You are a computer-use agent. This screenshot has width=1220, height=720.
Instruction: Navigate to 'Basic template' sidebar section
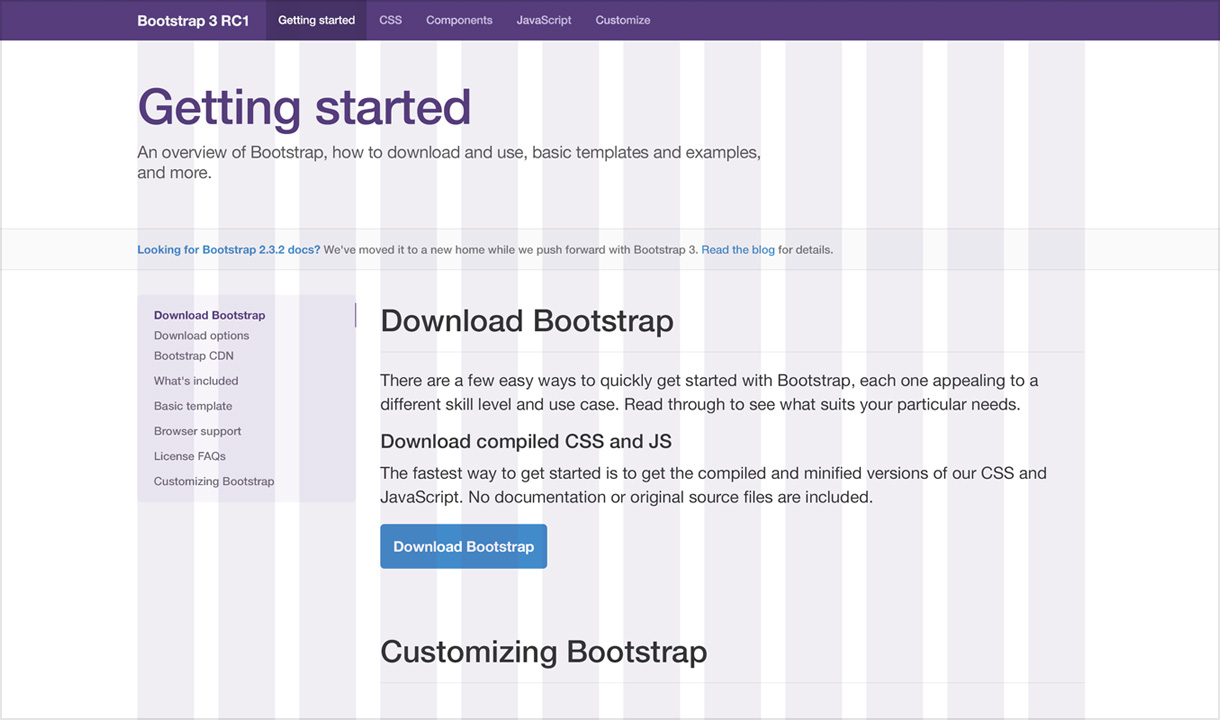point(193,406)
